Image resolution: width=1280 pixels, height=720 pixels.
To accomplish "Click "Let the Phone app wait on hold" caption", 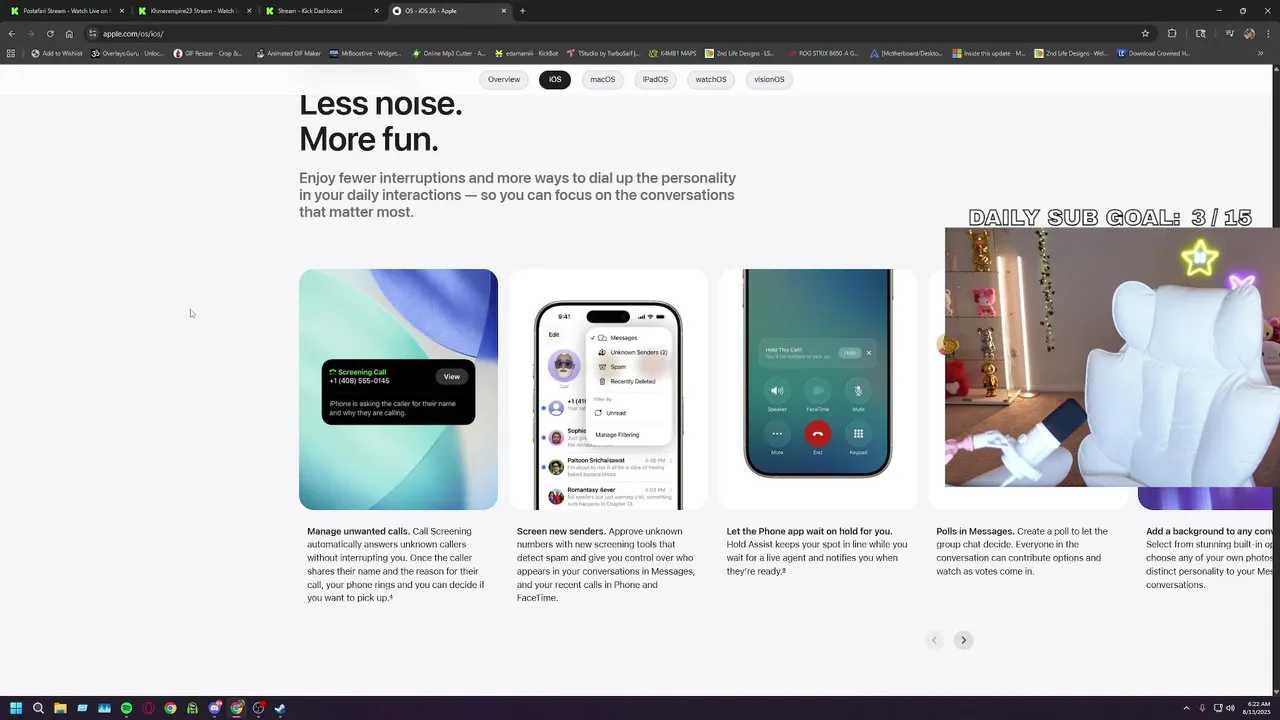I will [809, 532].
